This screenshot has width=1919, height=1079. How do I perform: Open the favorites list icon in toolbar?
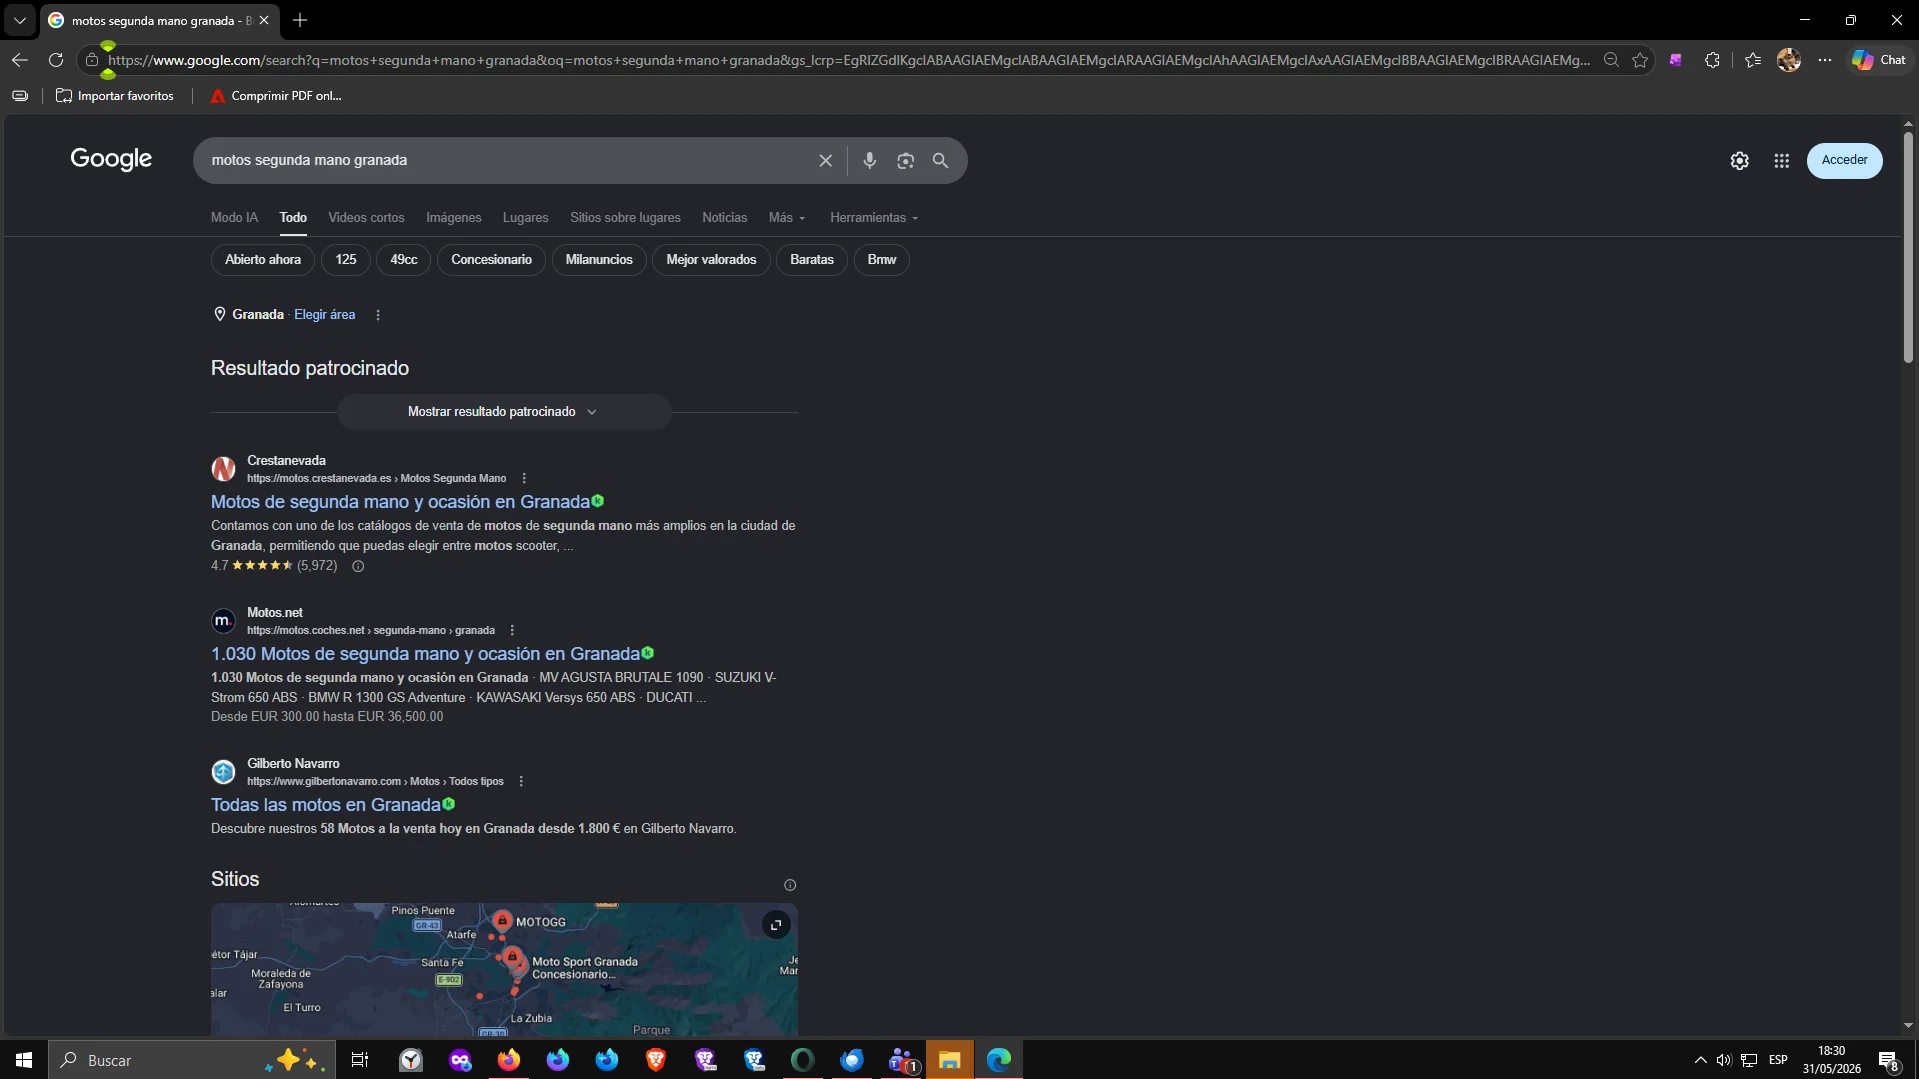pyautogui.click(x=1753, y=60)
